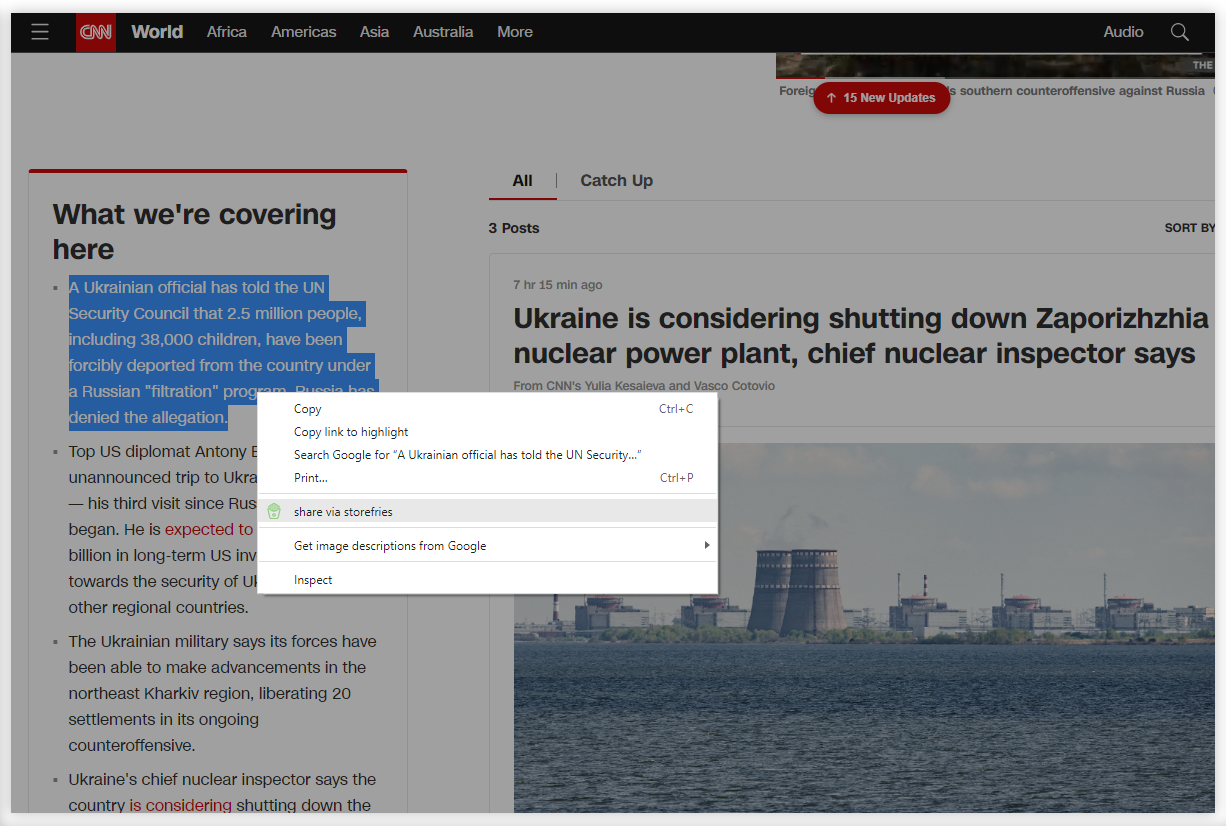Select Copy from the context menu

click(x=308, y=408)
